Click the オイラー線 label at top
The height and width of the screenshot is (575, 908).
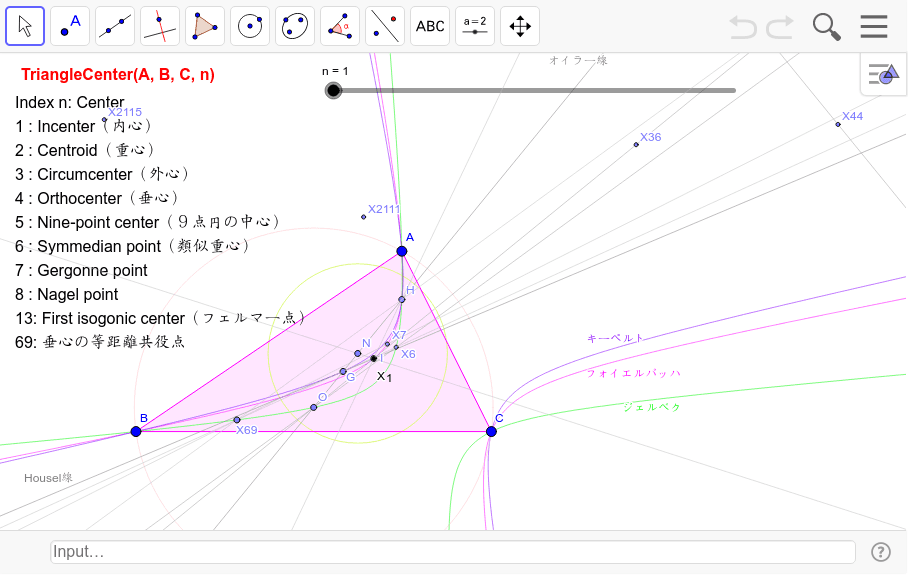tap(578, 60)
